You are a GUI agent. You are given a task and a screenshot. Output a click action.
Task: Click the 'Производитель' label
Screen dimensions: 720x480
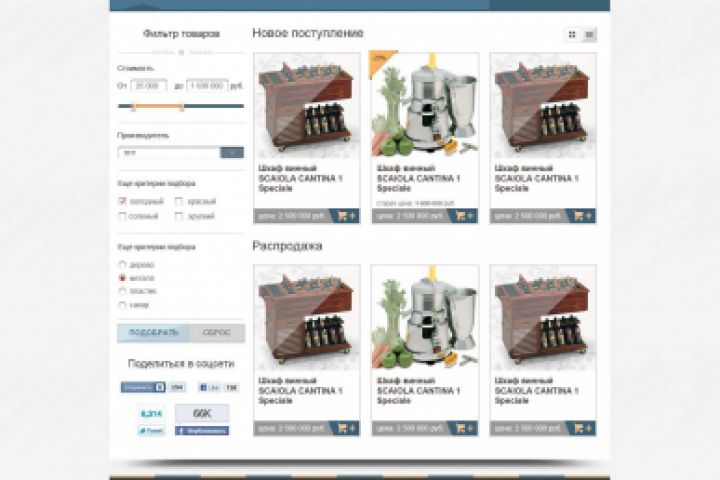pyautogui.click(x=143, y=136)
